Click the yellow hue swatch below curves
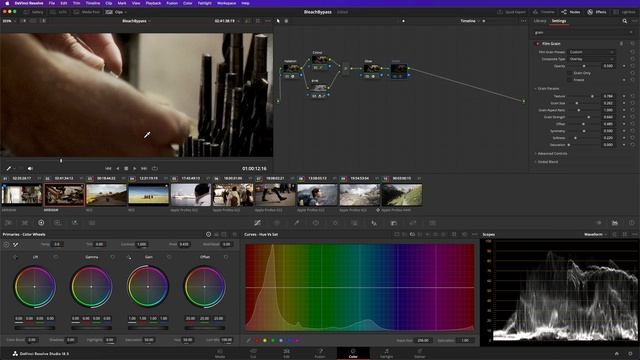640x360 pixels. pos(265,340)
